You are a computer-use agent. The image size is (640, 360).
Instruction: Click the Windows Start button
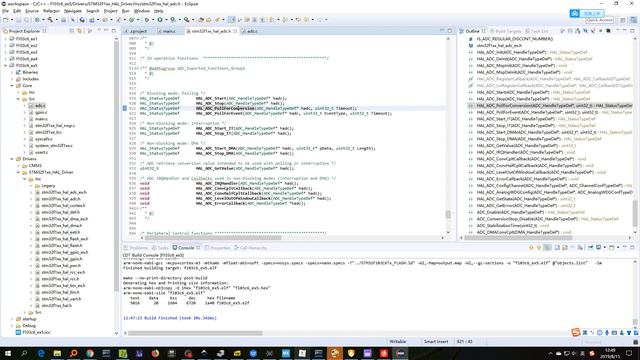click(8, 353)
